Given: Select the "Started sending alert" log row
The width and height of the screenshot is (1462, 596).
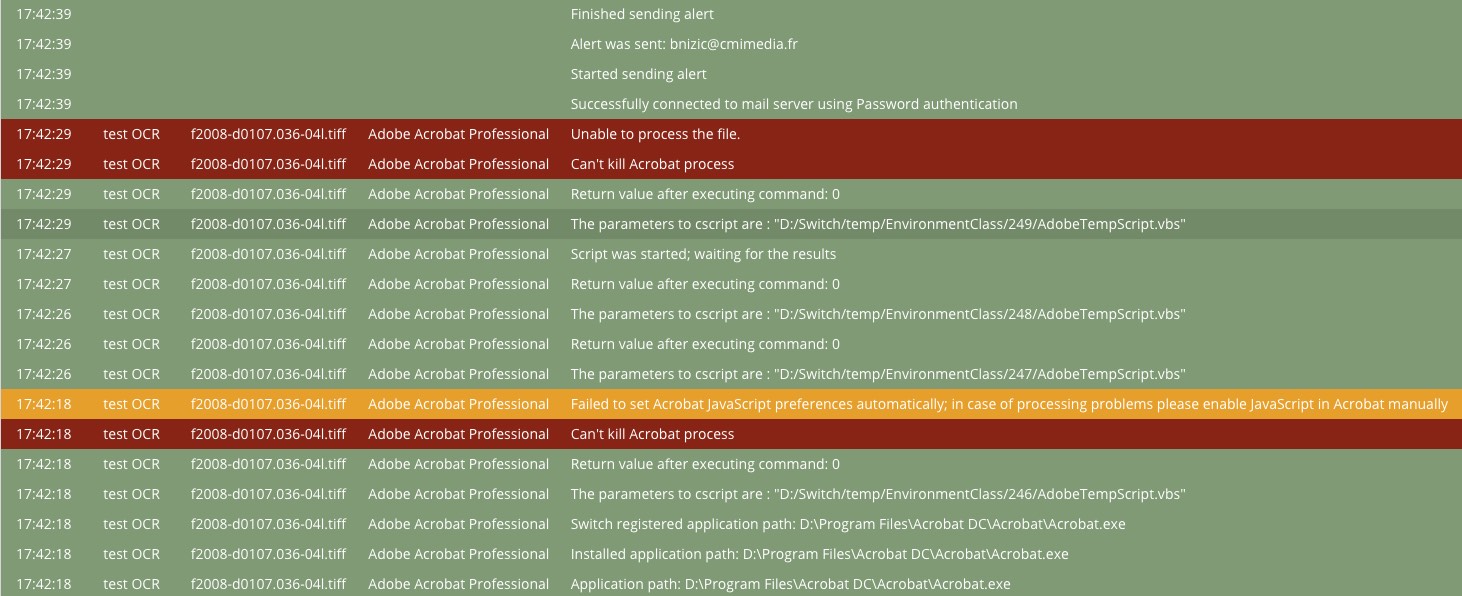Looking at the screenshot, I should point(638,74).
